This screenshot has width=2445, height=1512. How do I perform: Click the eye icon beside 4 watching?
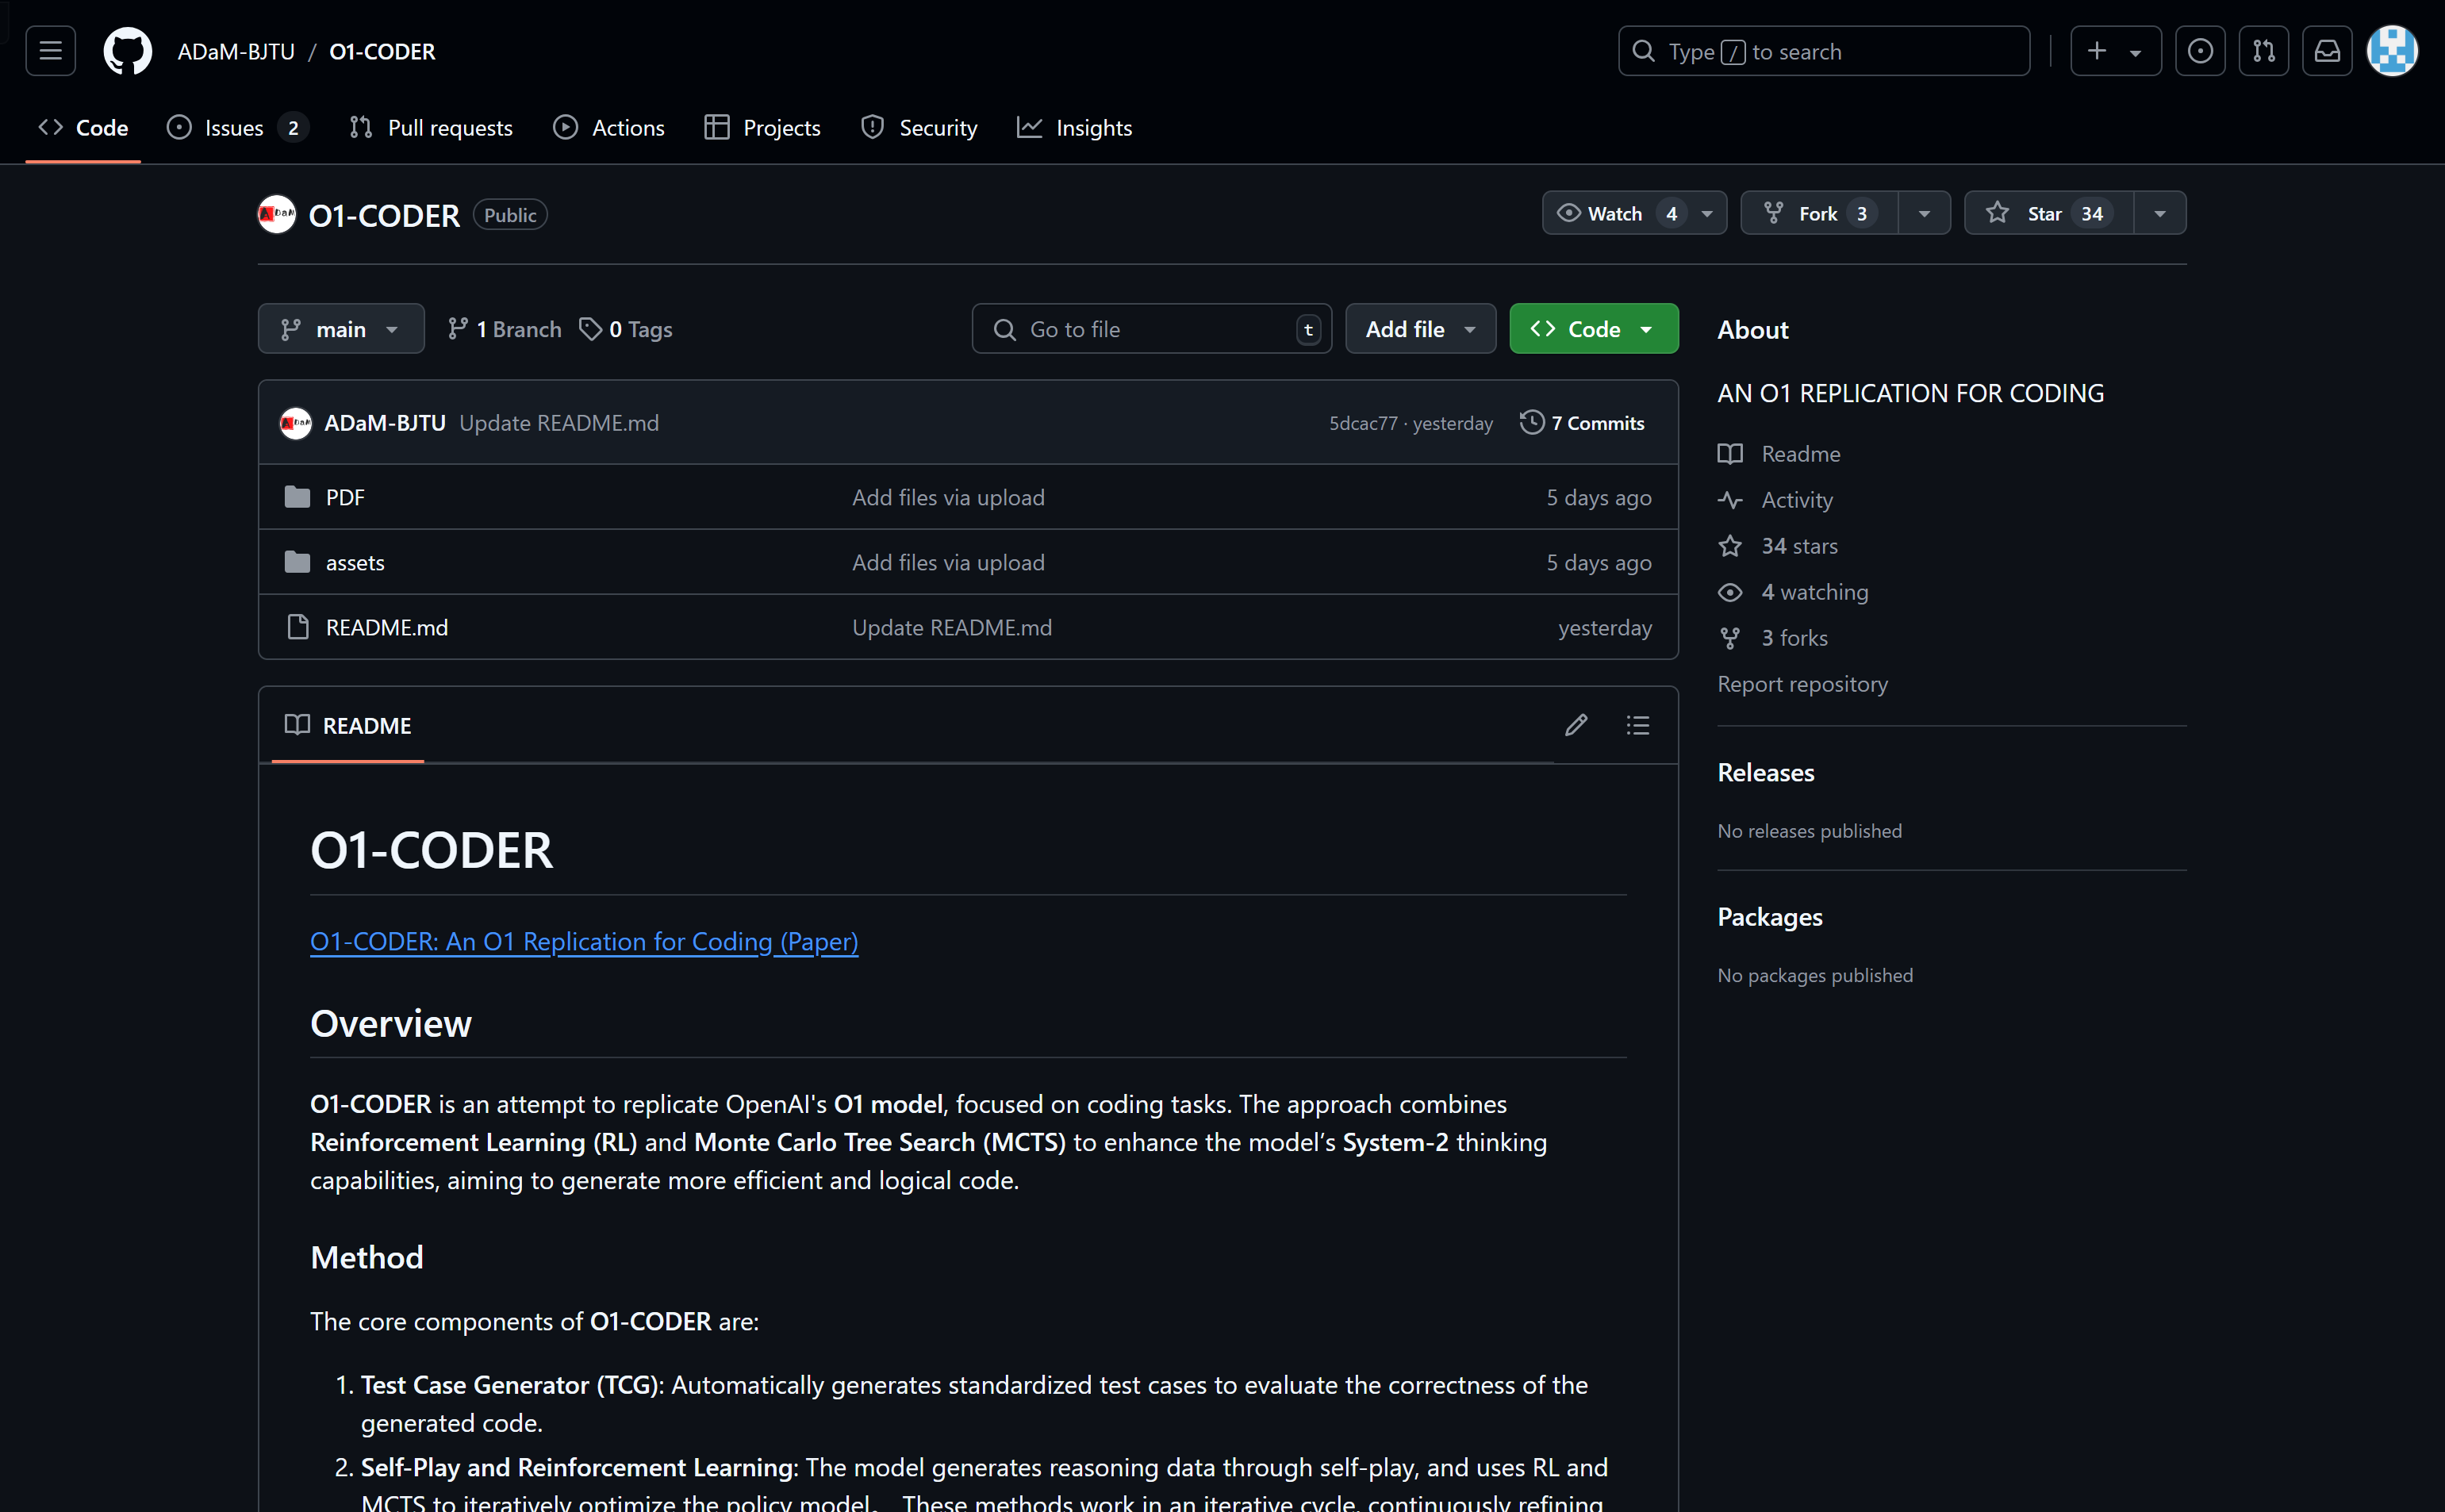[1730, 592]
